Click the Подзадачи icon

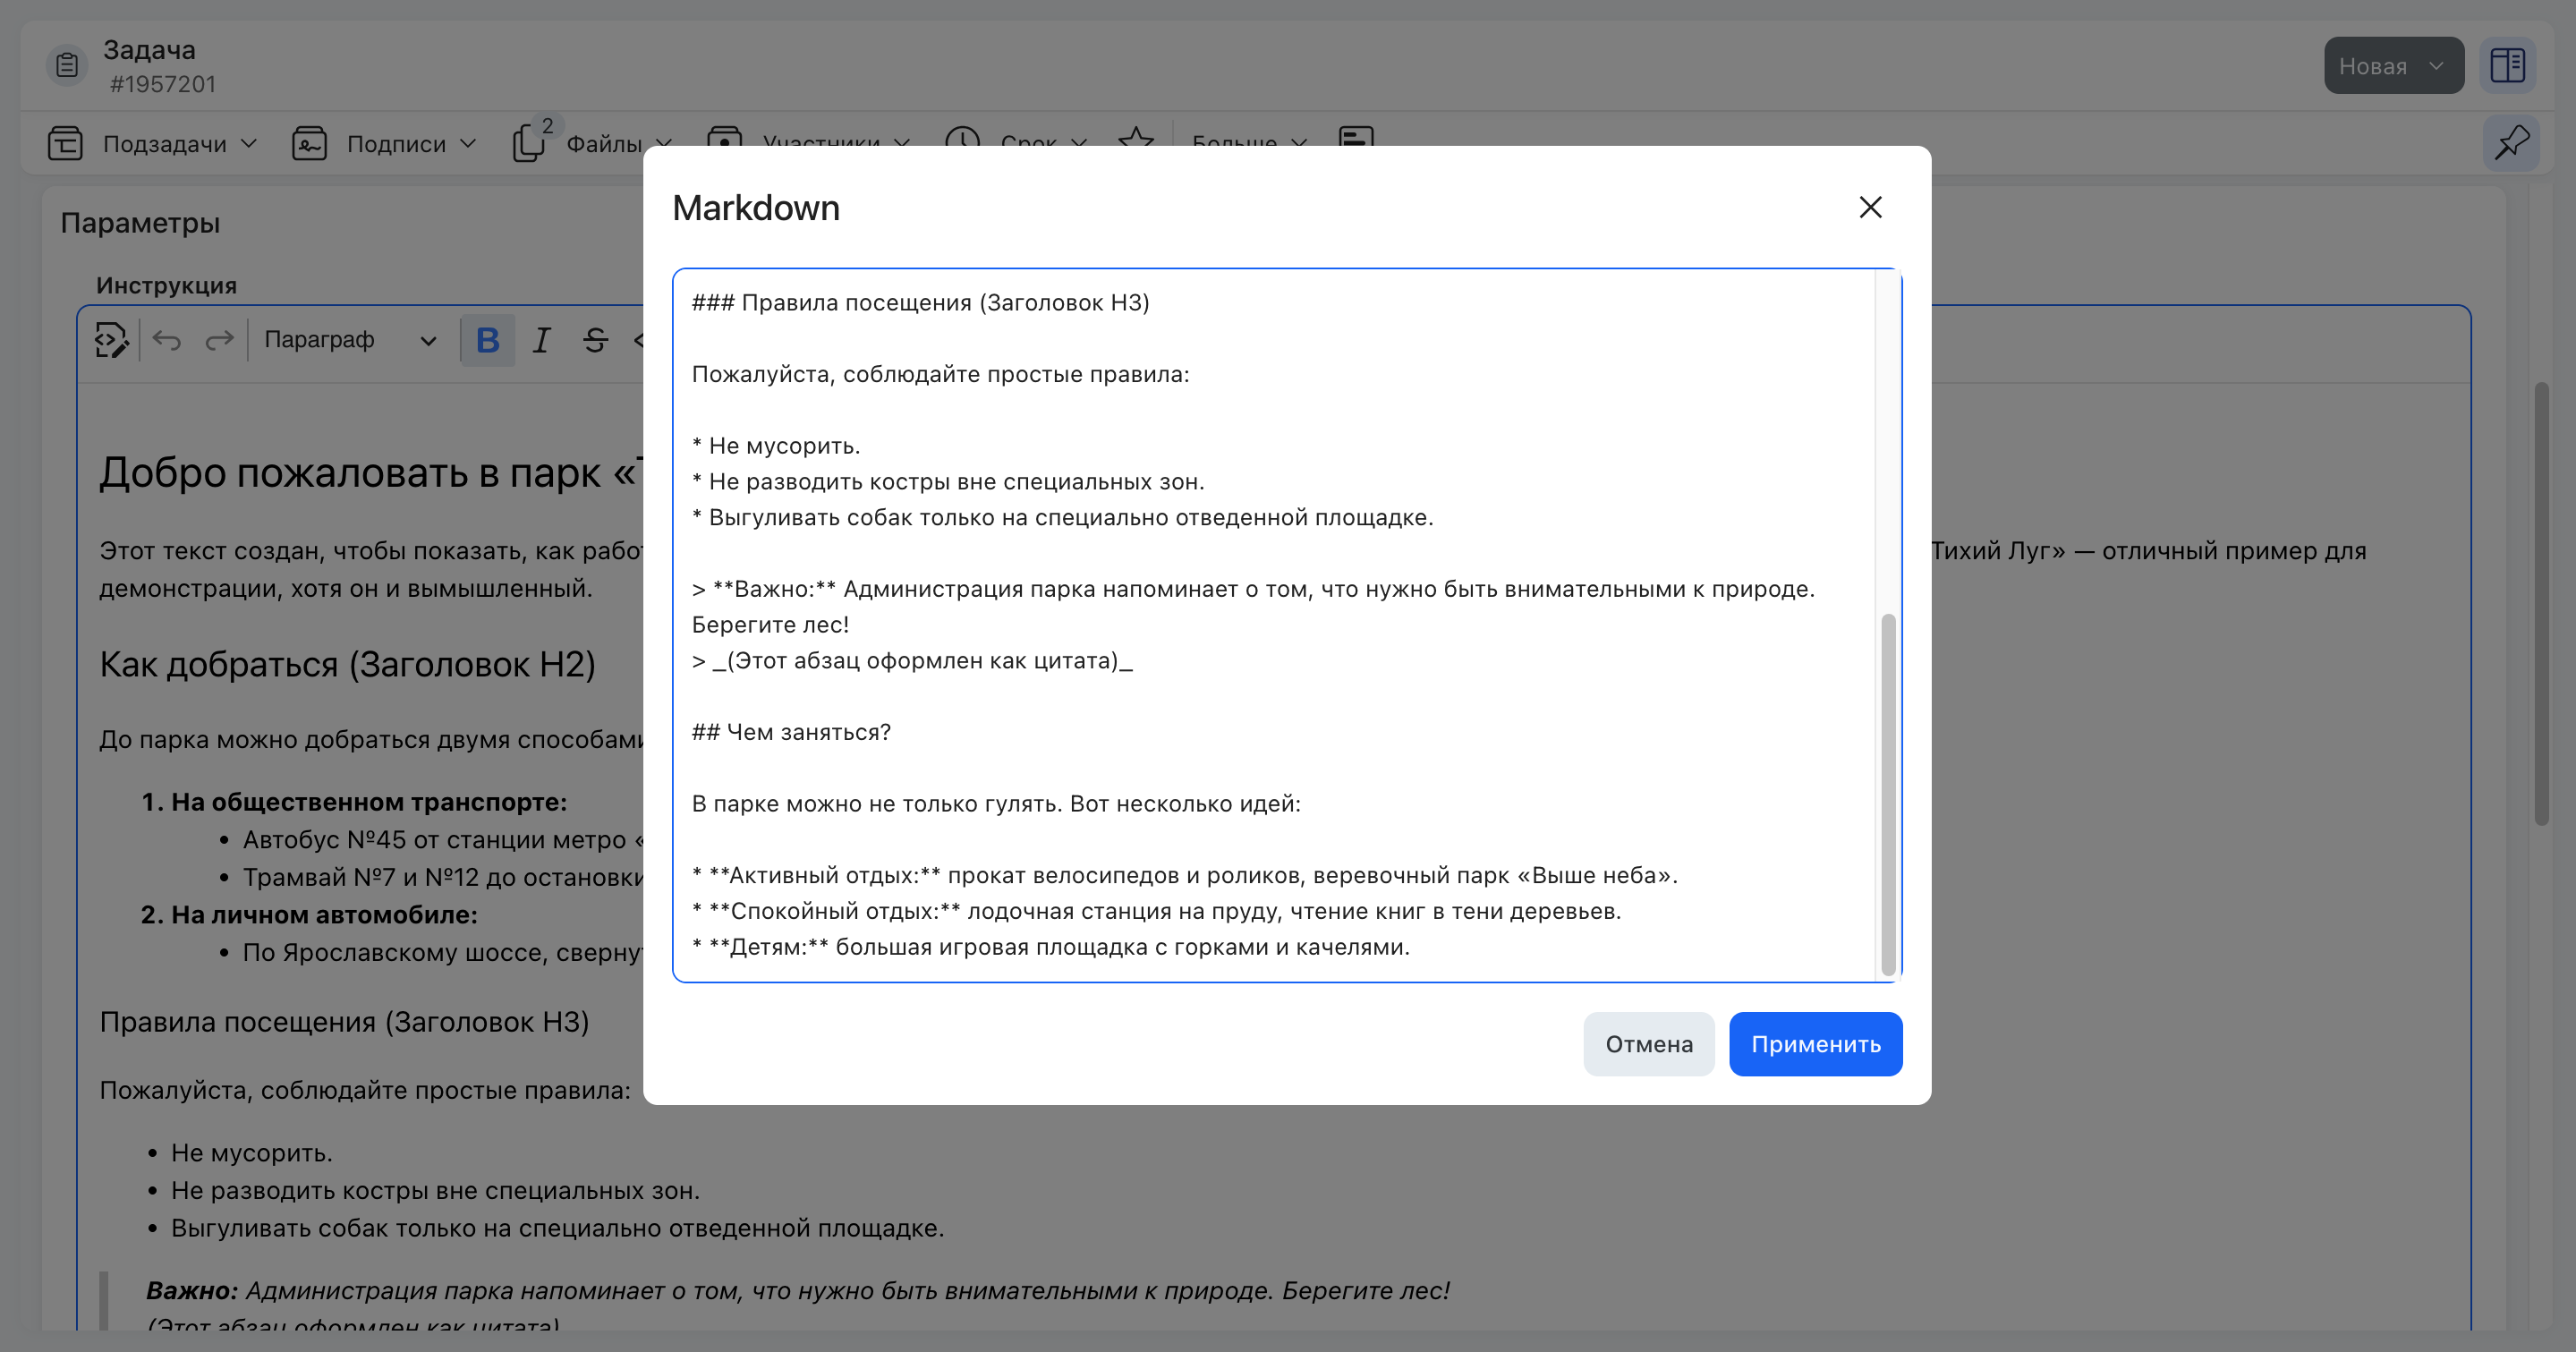(x=65, y=143)
